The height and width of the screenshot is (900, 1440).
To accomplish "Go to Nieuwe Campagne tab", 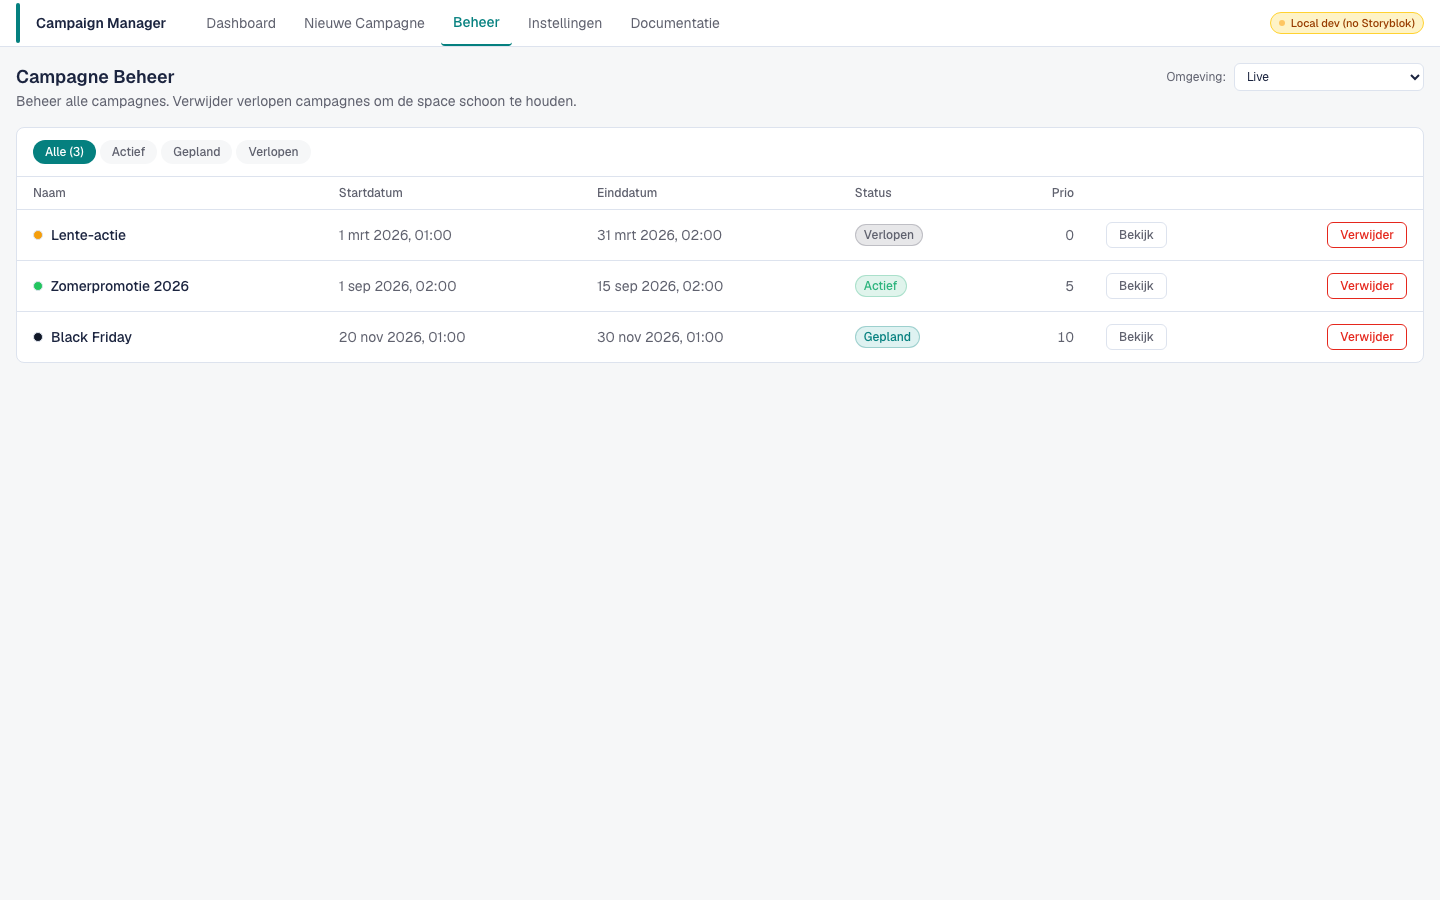I will tap(364, 23).
